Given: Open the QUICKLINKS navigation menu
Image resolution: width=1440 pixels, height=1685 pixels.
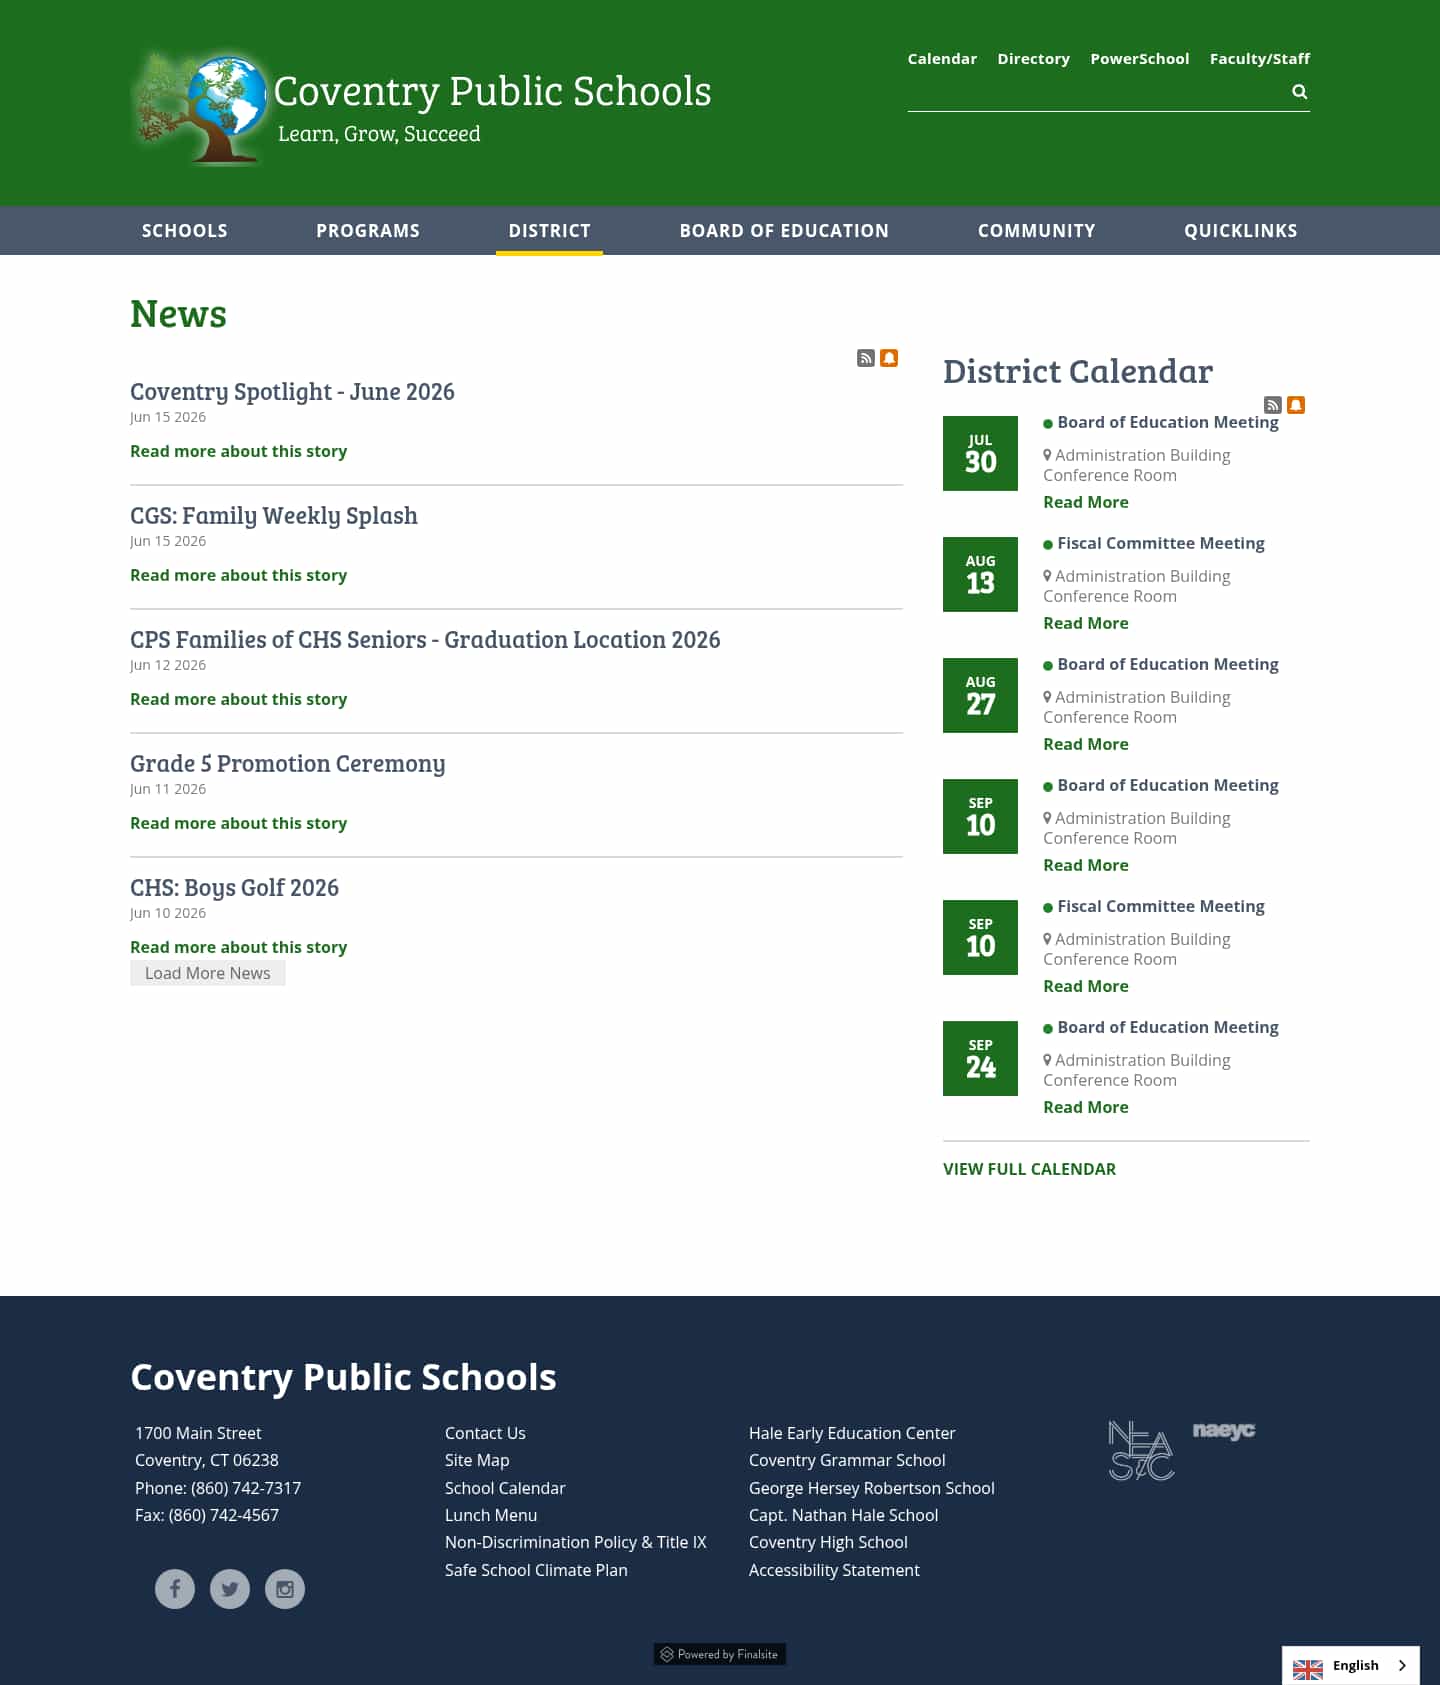Looking at the screenshot, I should 1240,231.
